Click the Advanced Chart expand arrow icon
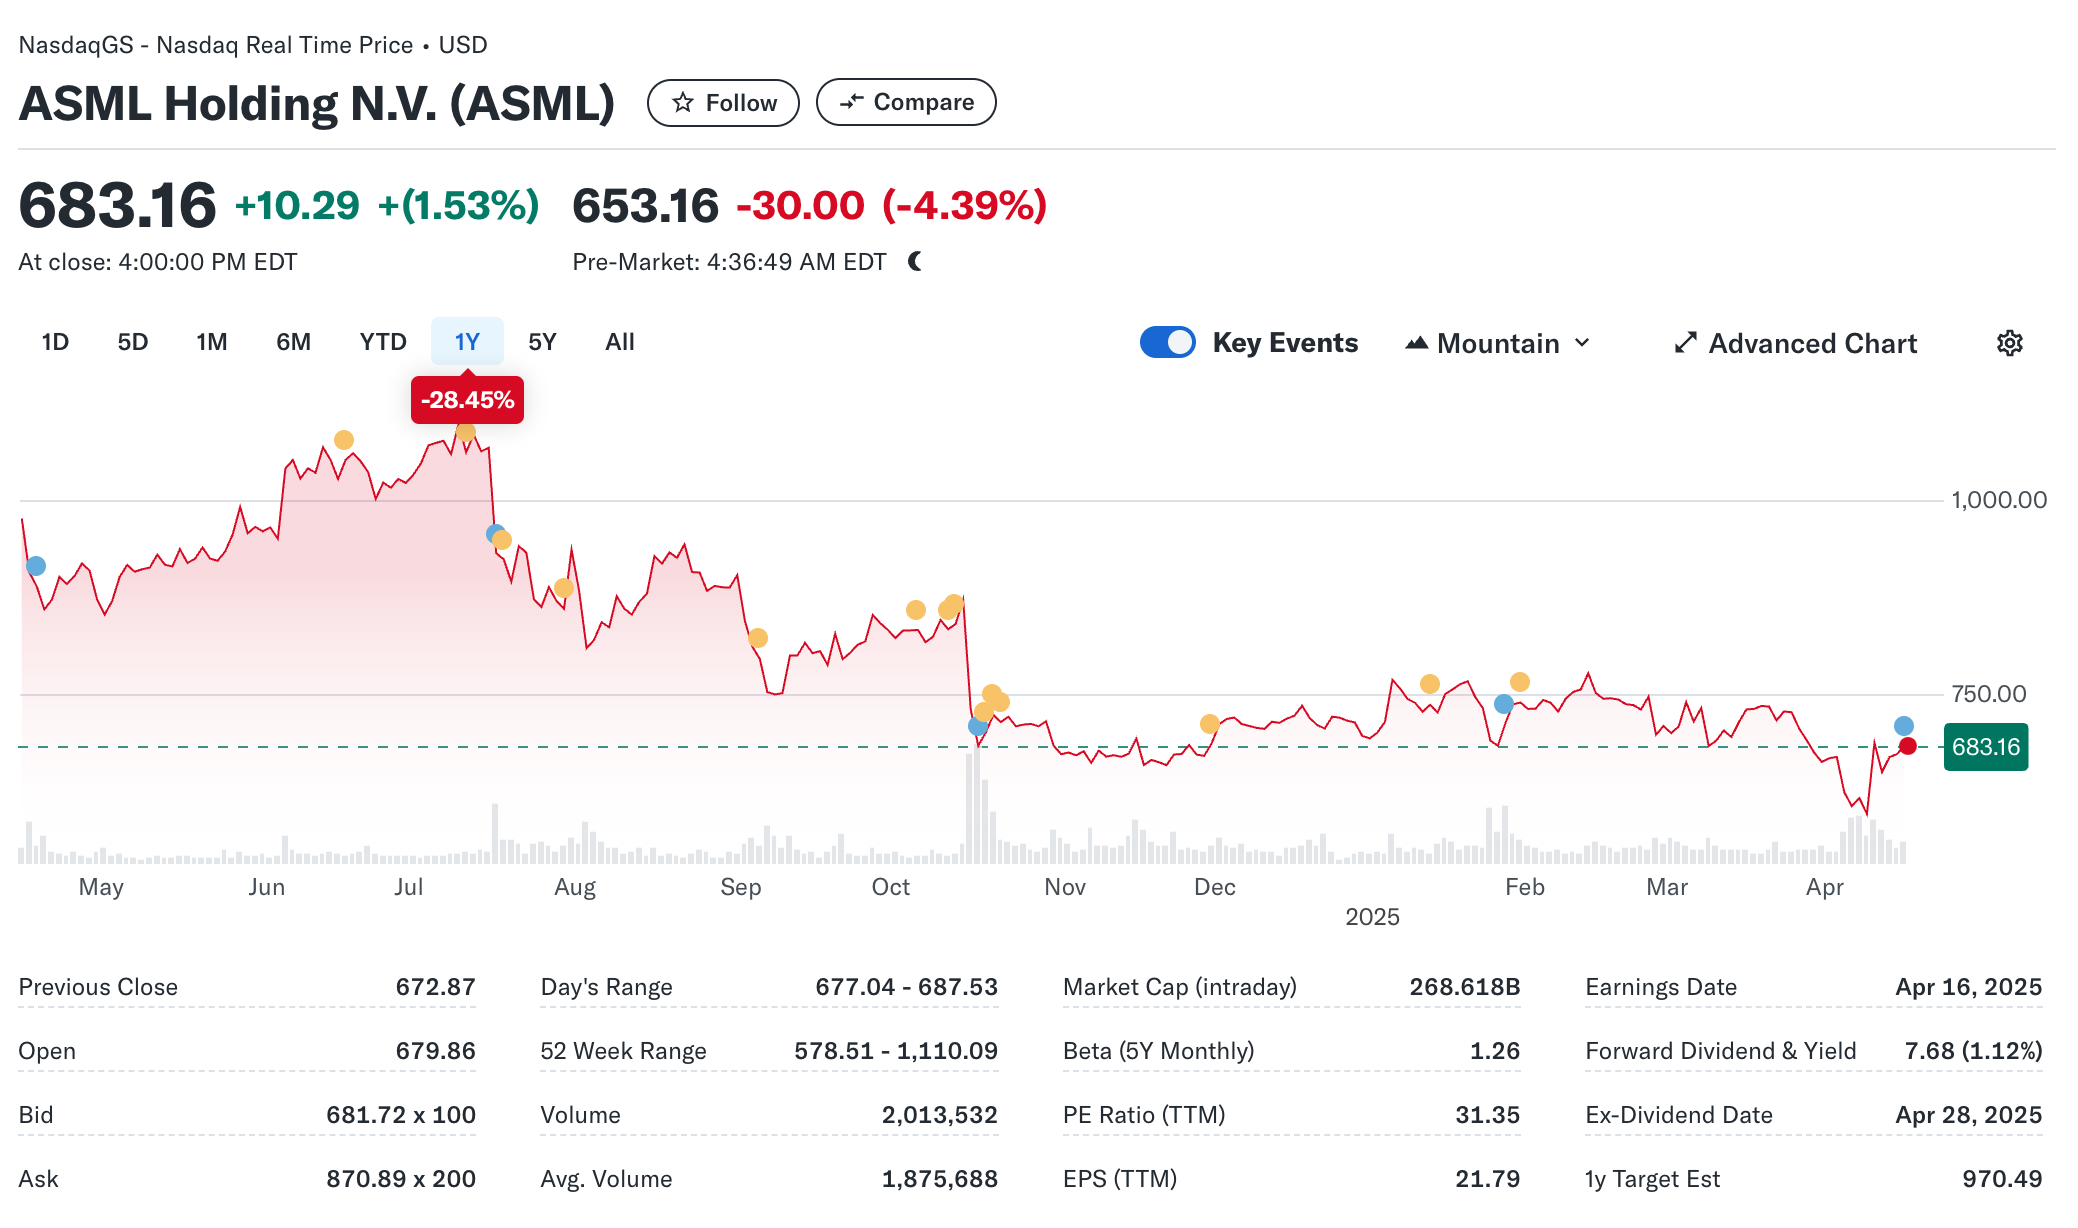The image size is (2078, 1228). click(x=1685, y=343)
